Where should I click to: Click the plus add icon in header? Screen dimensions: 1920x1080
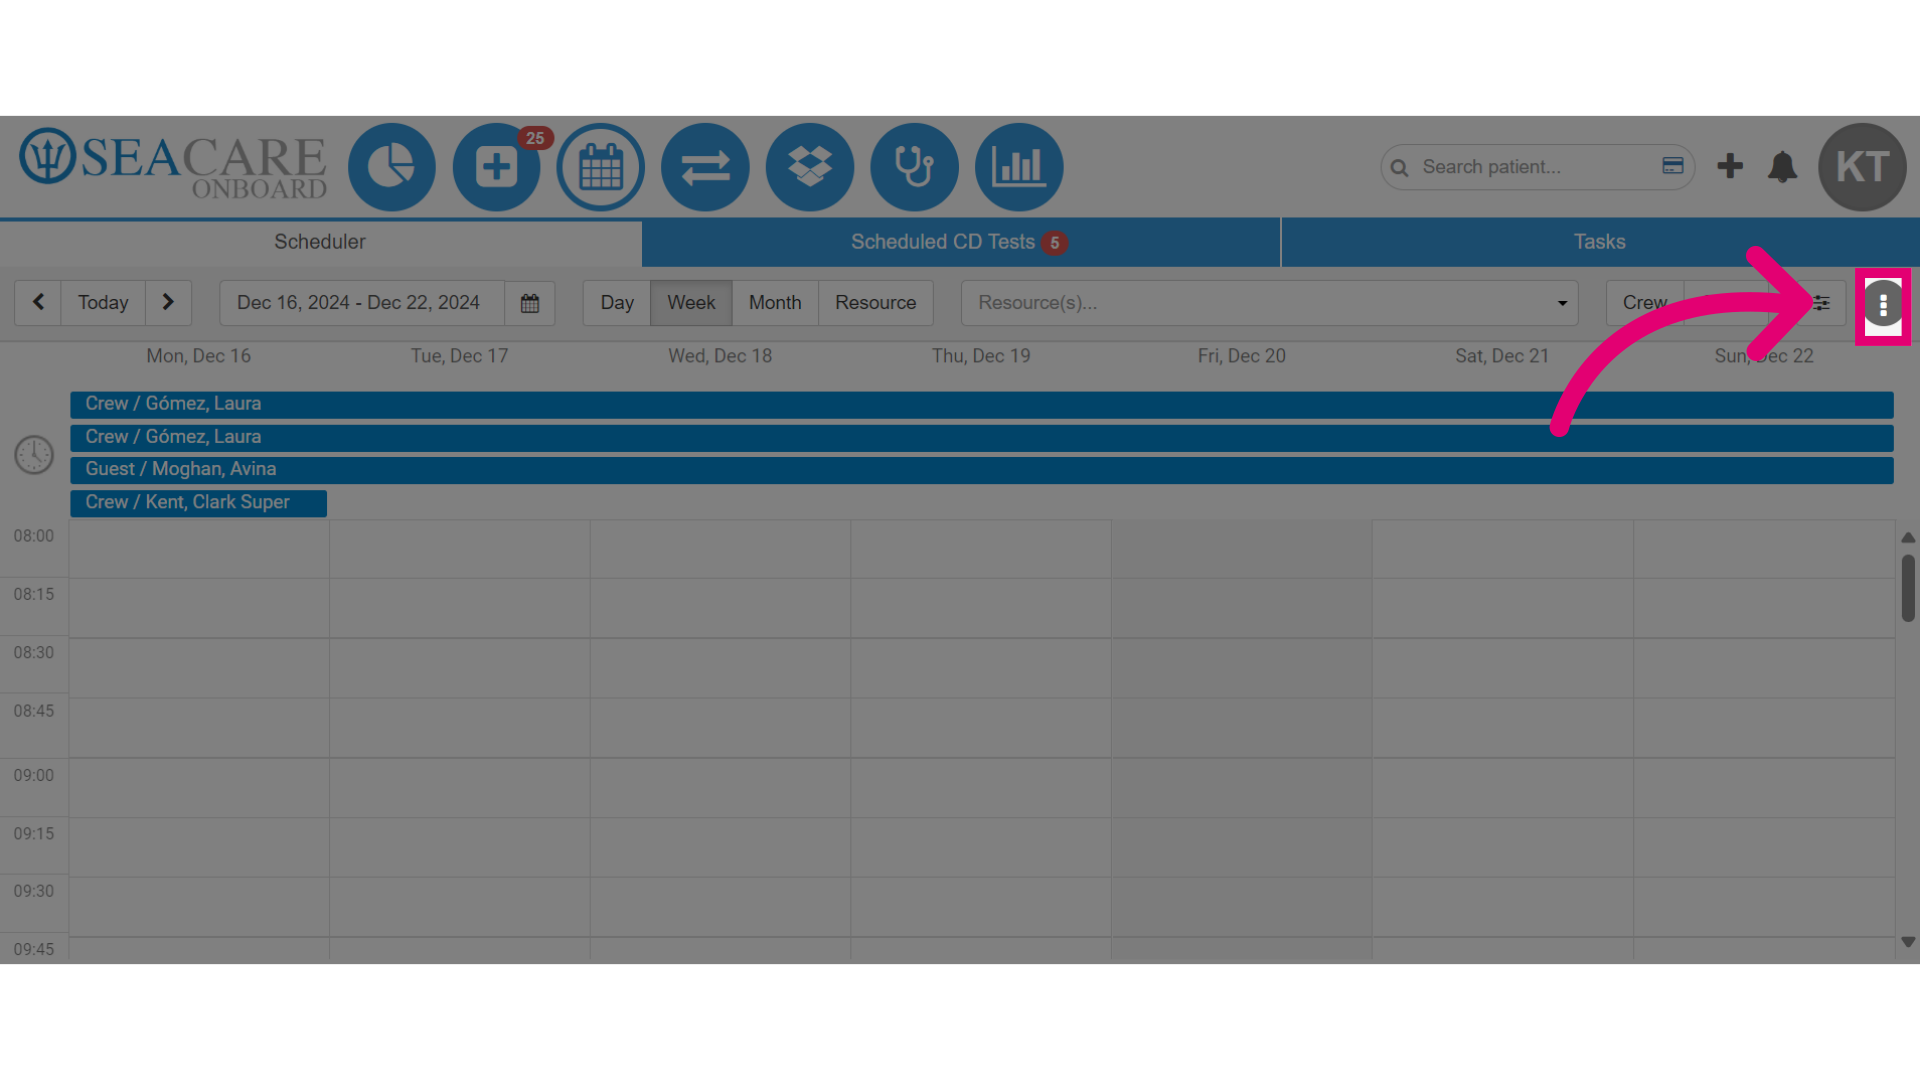1730,166
